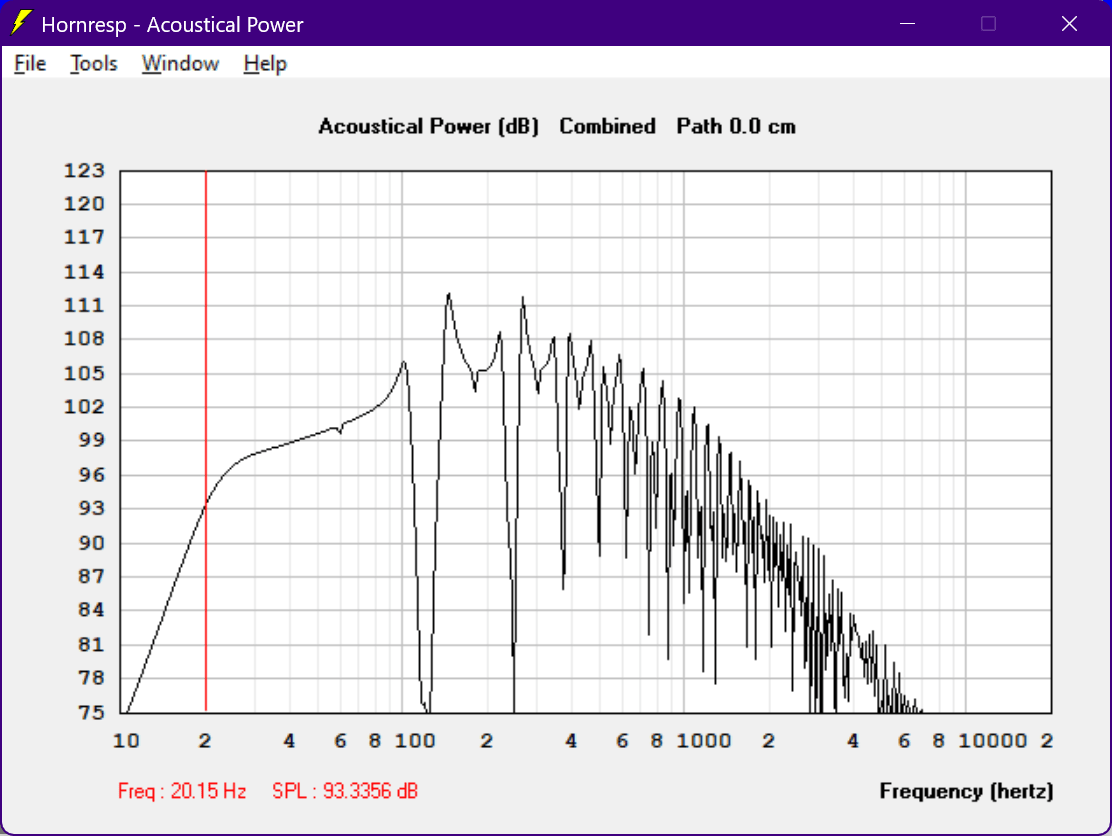The width and height of the screenshot is (1112, 836).
Task: Click the 'Path 0.0 cm' label
Action: [736, 126]
